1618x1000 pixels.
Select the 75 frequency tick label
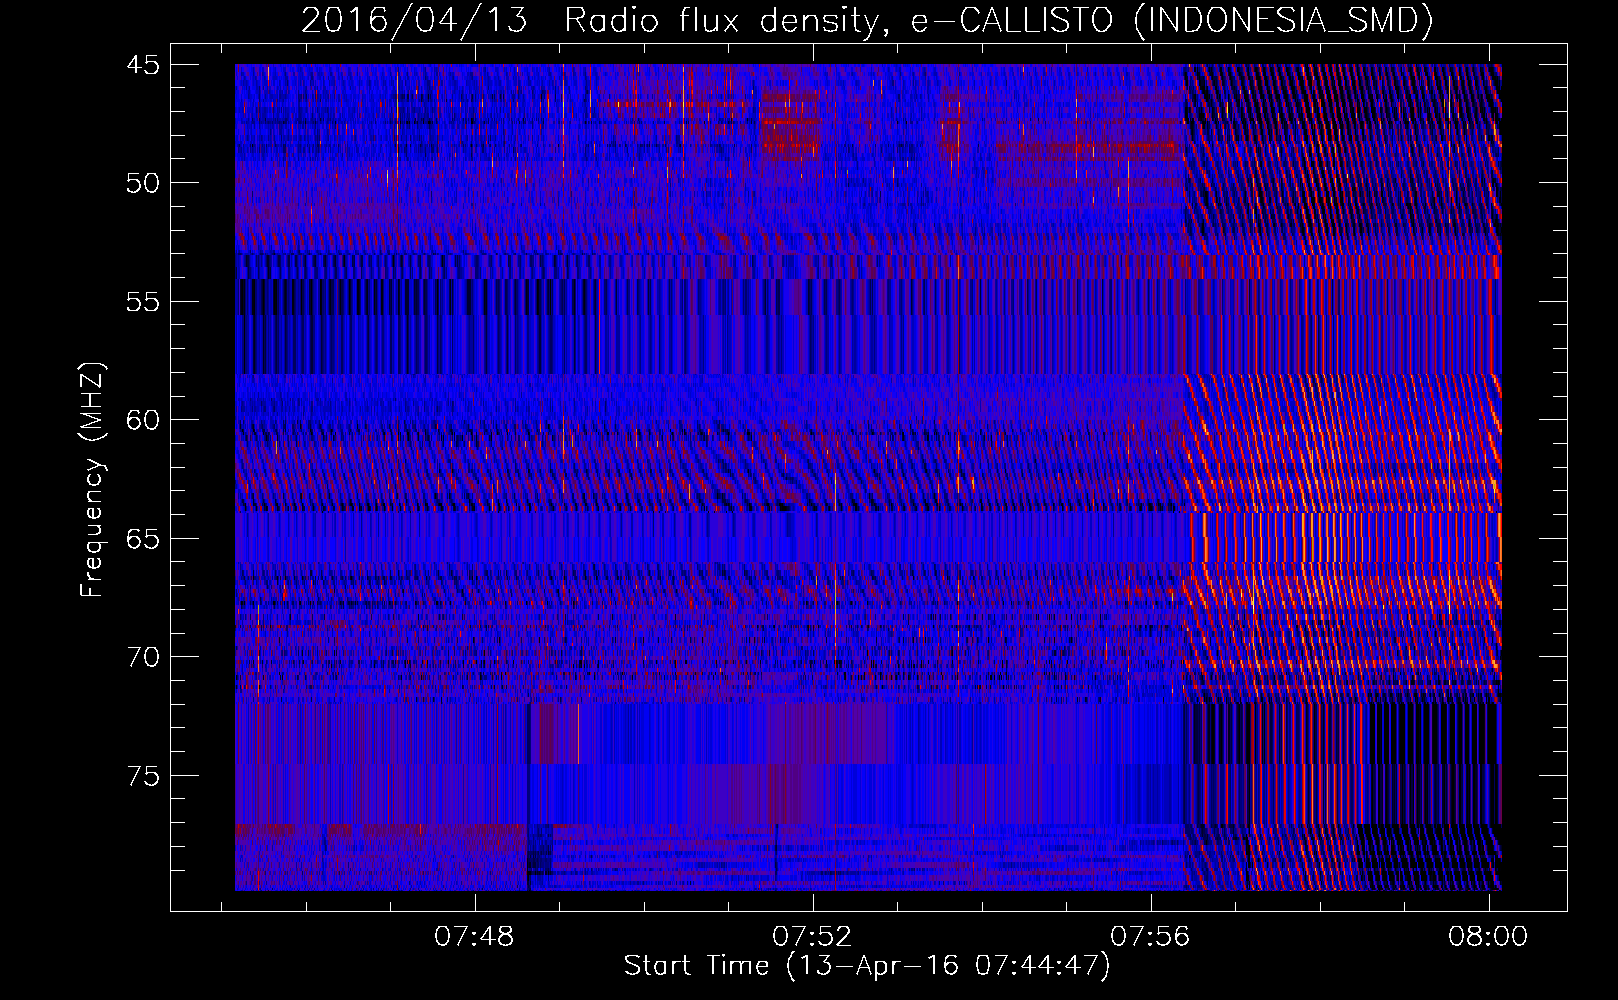click(x=142, y=777)
